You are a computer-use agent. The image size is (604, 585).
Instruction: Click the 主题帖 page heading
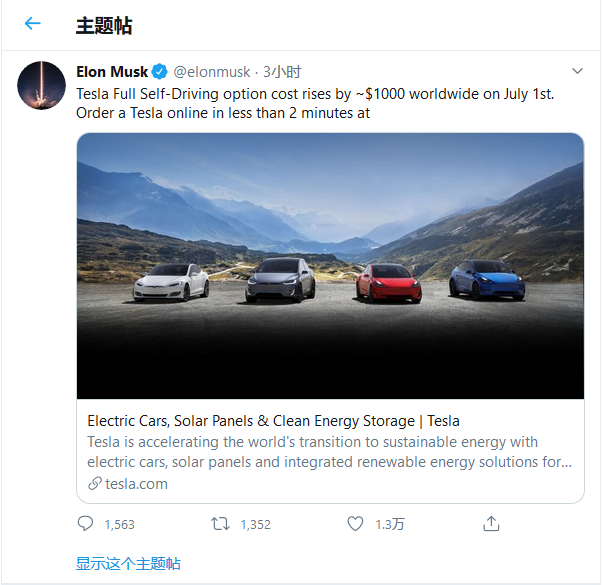[104, 25]
